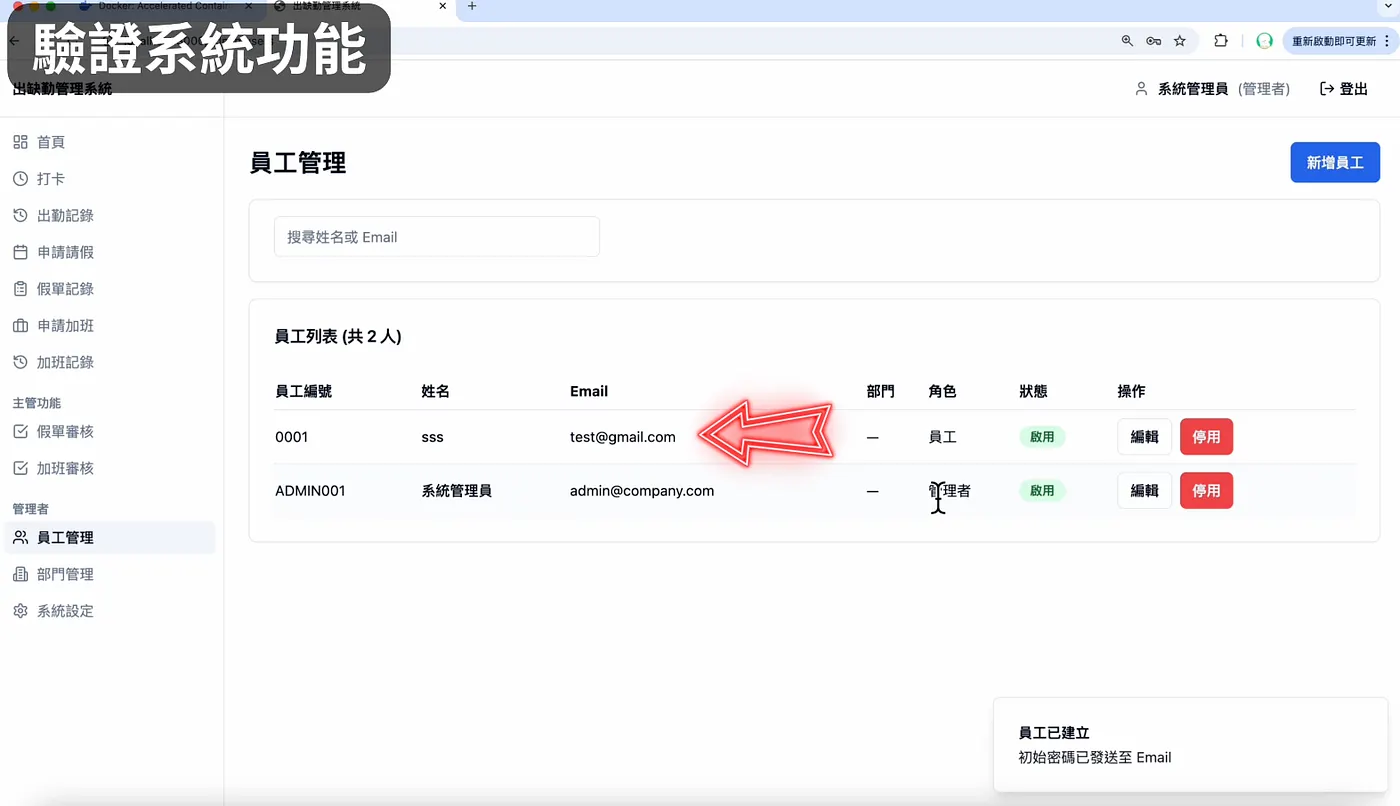The image size is (1400, 806).
Task: Click browser bookmark star icon
Action: (1180, 41)
